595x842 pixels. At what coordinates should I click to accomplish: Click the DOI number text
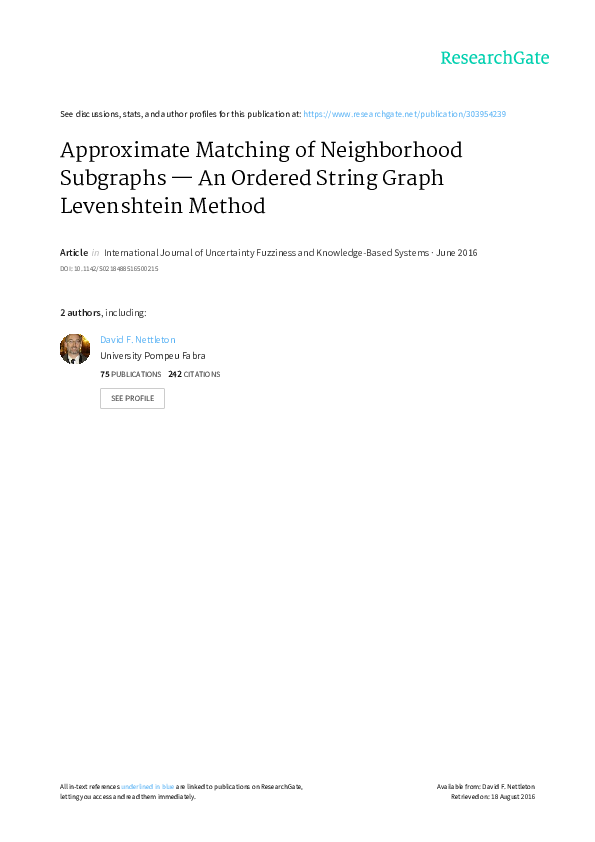click(109, 268)
